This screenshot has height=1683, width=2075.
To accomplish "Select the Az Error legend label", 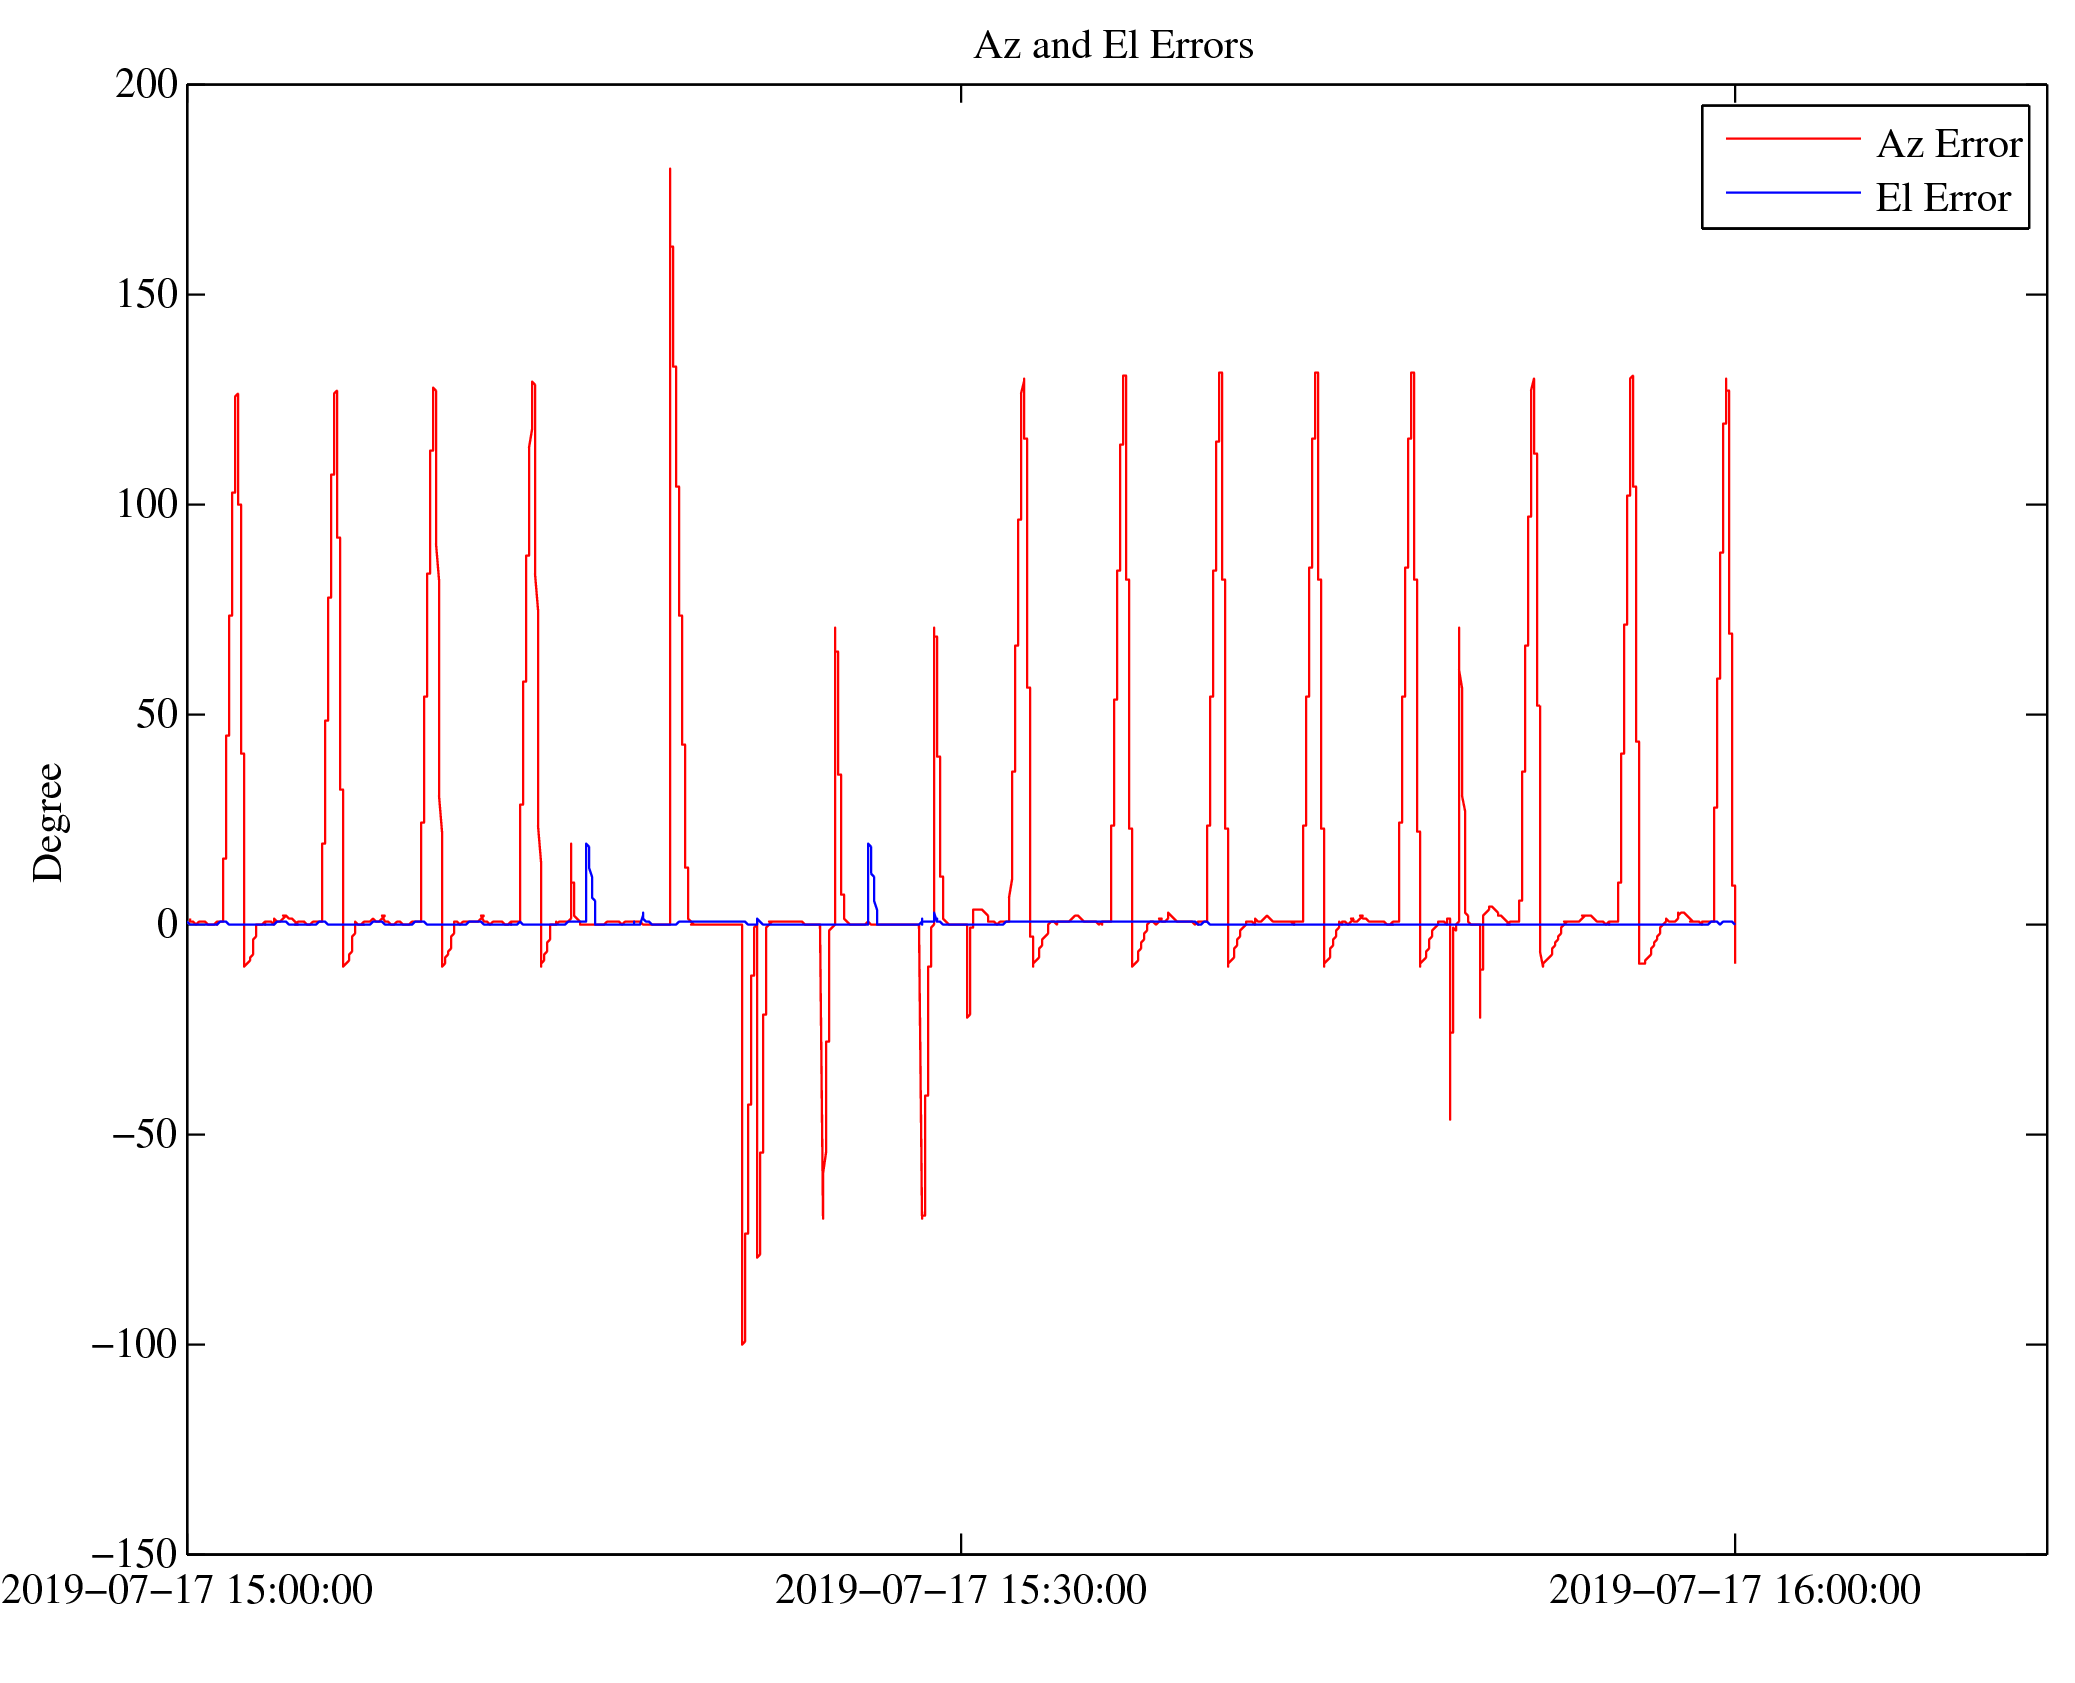I will (1948, 145).
